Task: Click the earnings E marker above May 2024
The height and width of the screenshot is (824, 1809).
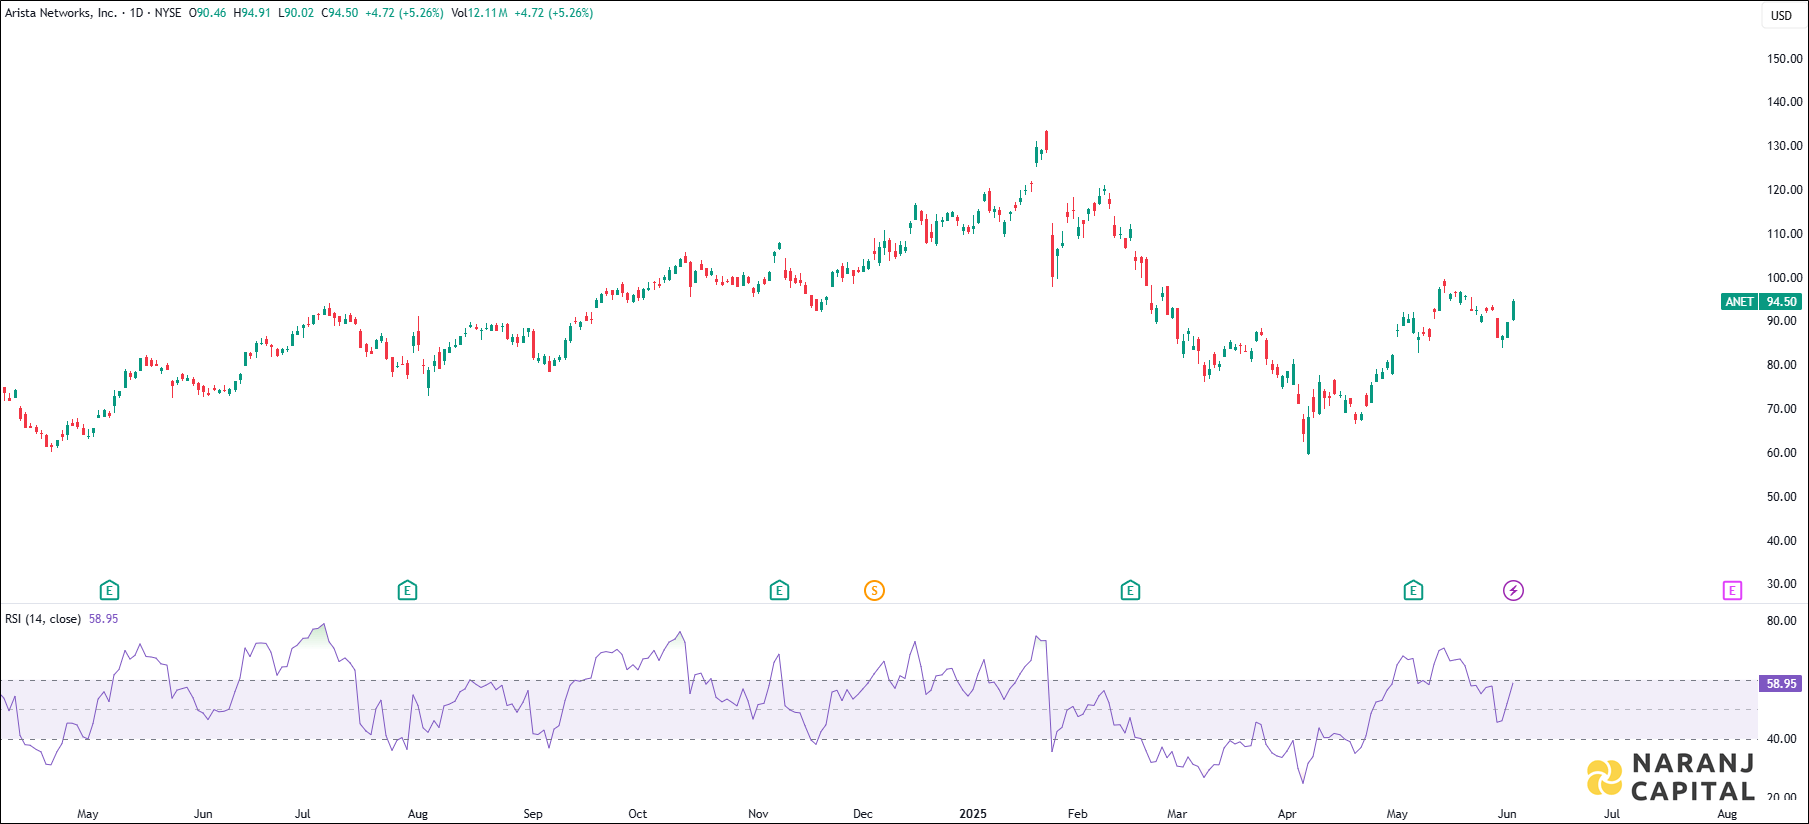Action: click(109, 591)
